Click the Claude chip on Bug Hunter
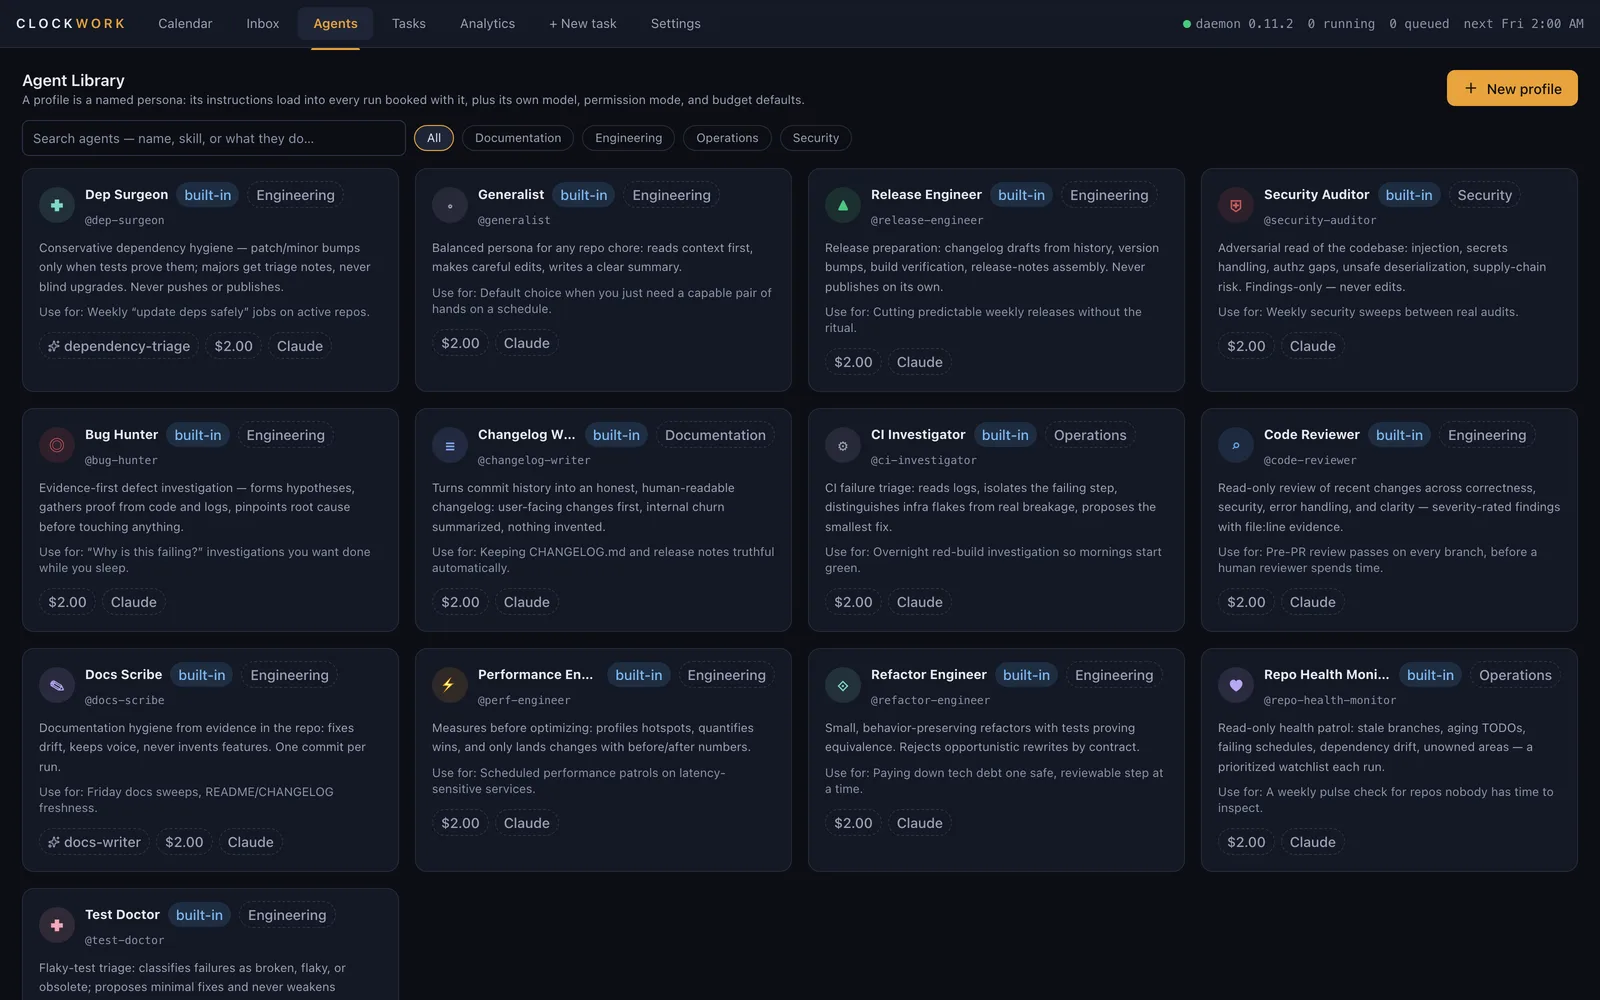 click(134, 602)
